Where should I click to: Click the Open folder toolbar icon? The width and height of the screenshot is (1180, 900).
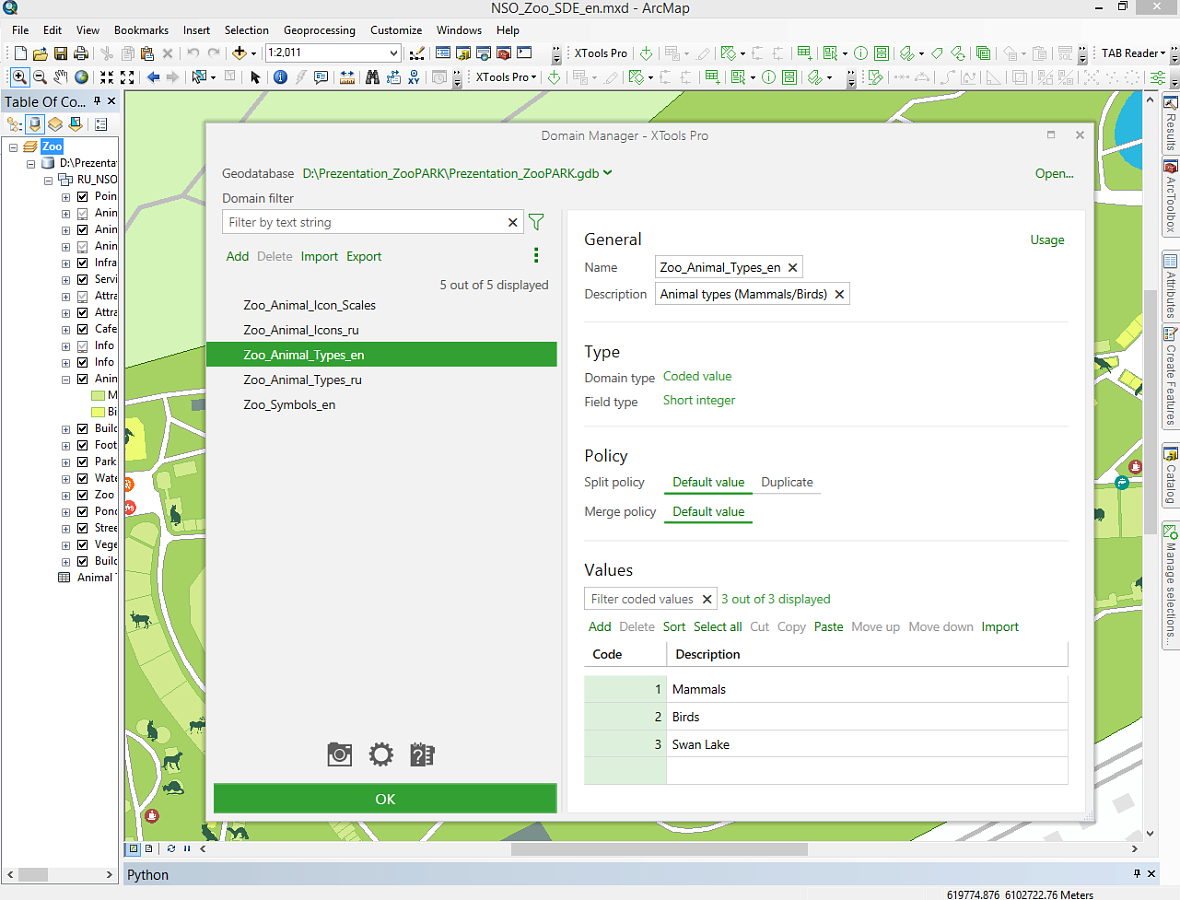(40, 53)
